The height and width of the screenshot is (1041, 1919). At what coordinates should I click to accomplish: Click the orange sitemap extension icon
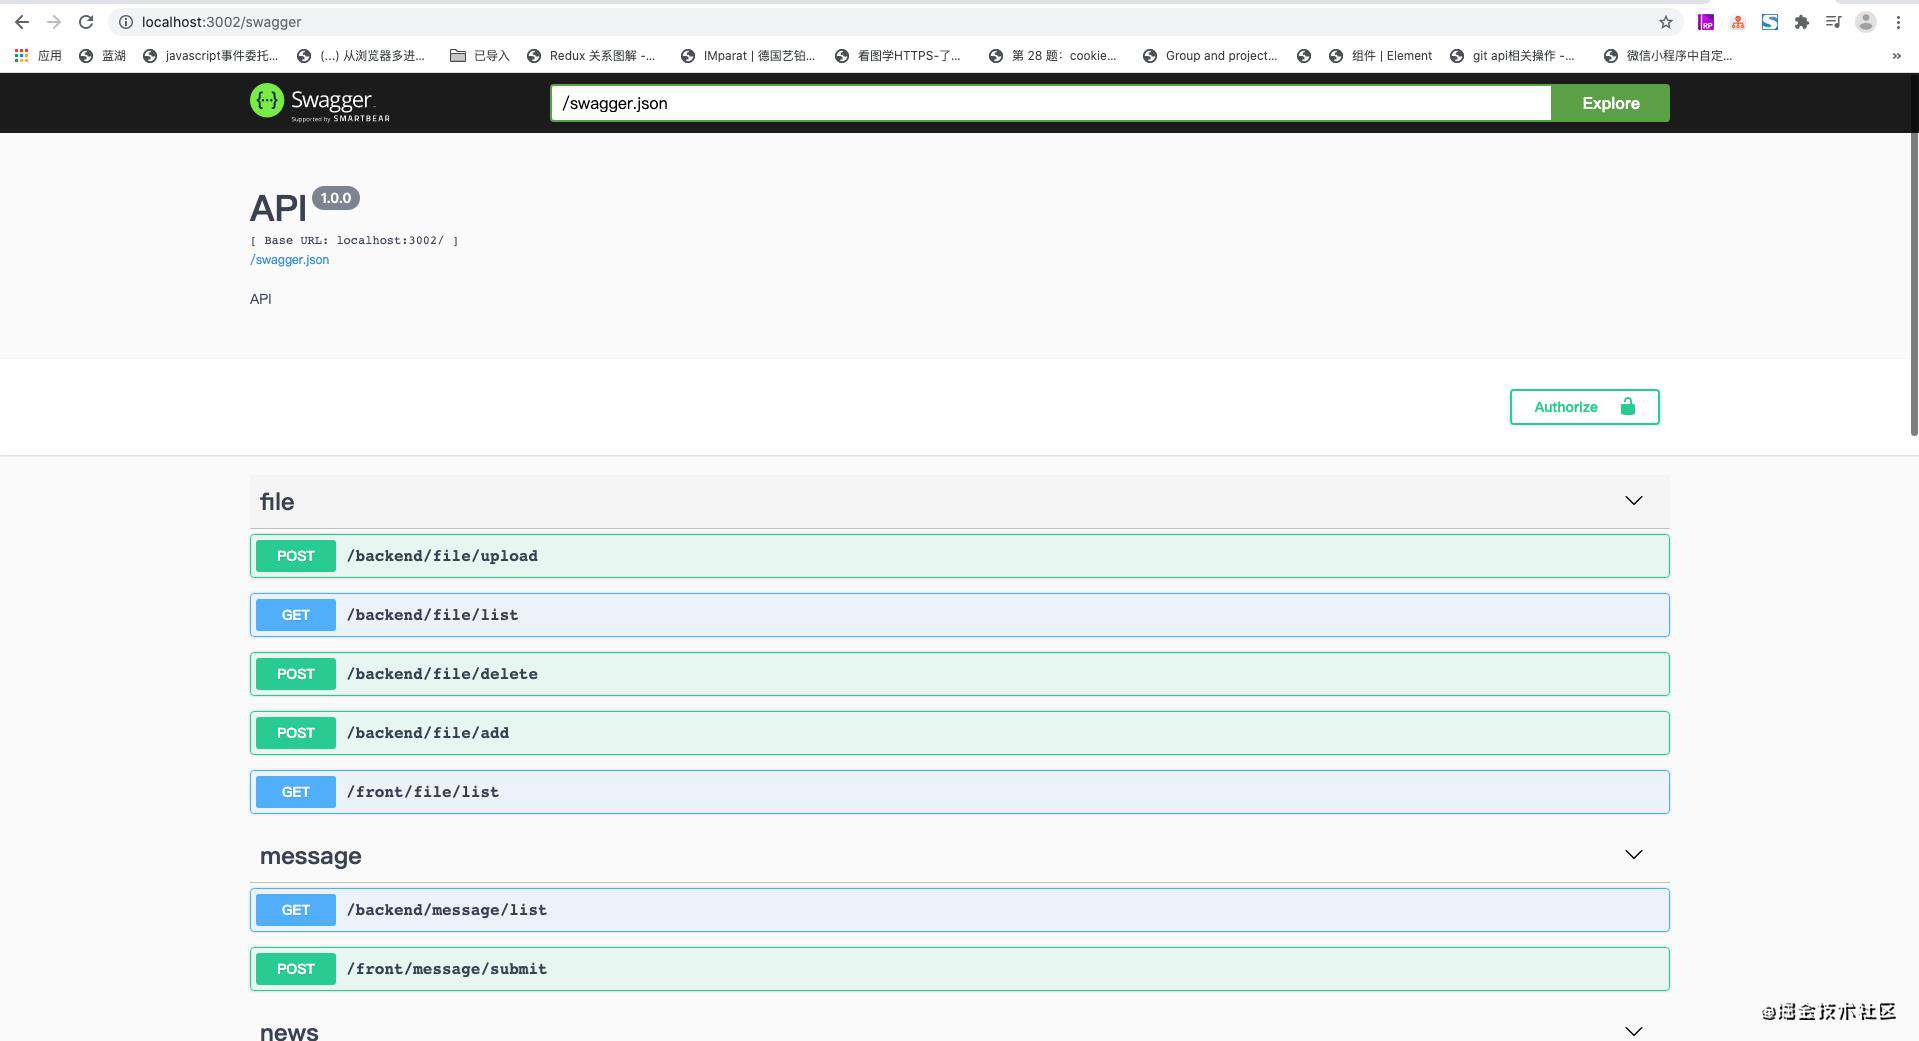1738,22
